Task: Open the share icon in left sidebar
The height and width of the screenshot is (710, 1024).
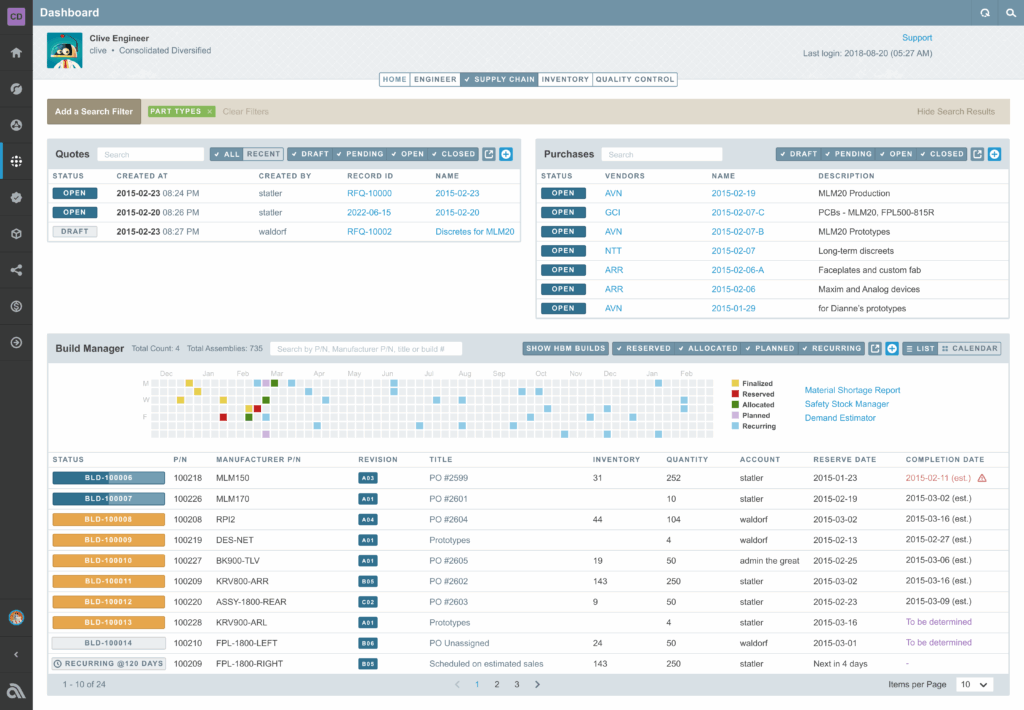Action: (x=16, y=269)
